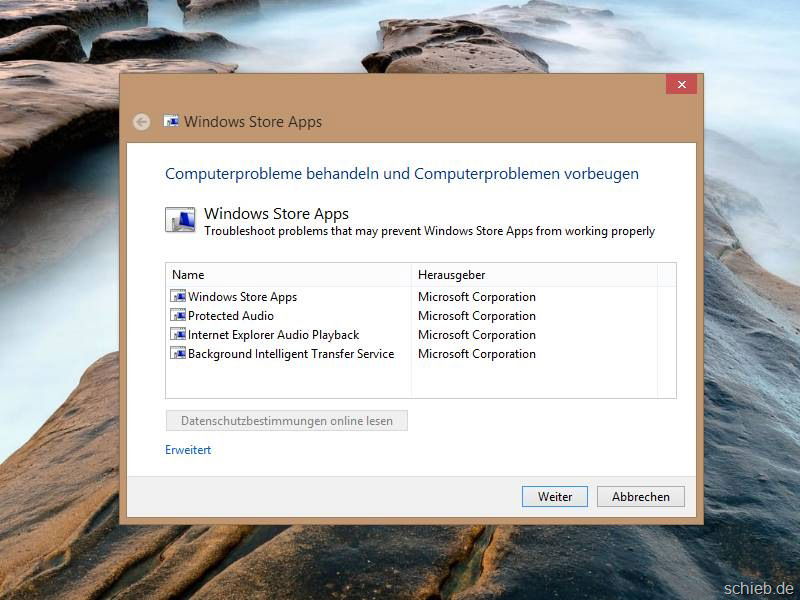The height and width of the screenshot is (600, 800).
Task: Select Background Intelligent Transfer Service row
Action: coord(414,354)
